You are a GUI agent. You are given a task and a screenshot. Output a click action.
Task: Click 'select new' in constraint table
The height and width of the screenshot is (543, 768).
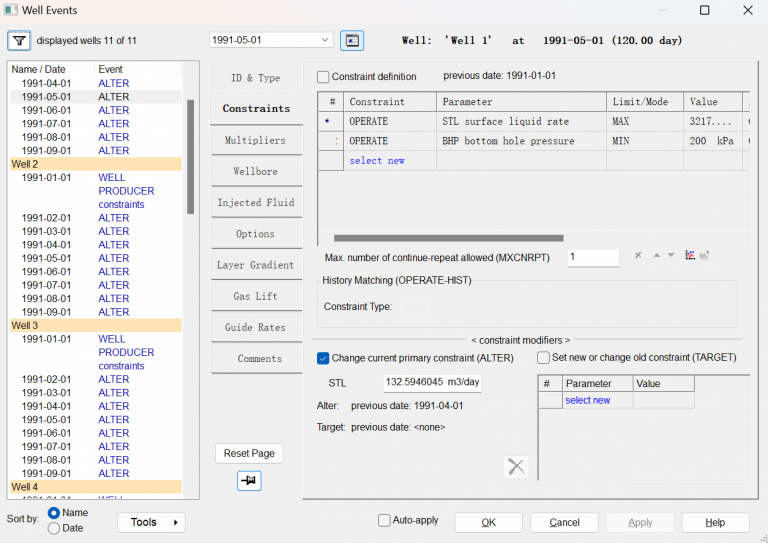pos(376,161)
